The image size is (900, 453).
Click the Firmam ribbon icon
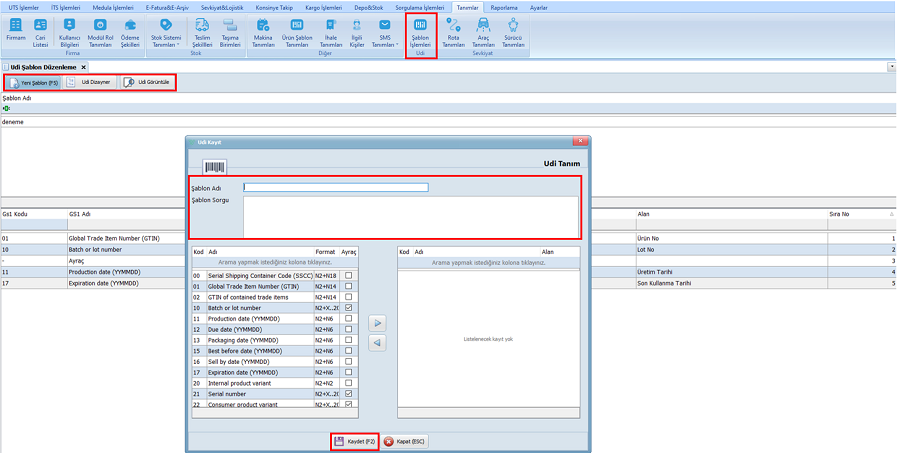pos(16,33)
